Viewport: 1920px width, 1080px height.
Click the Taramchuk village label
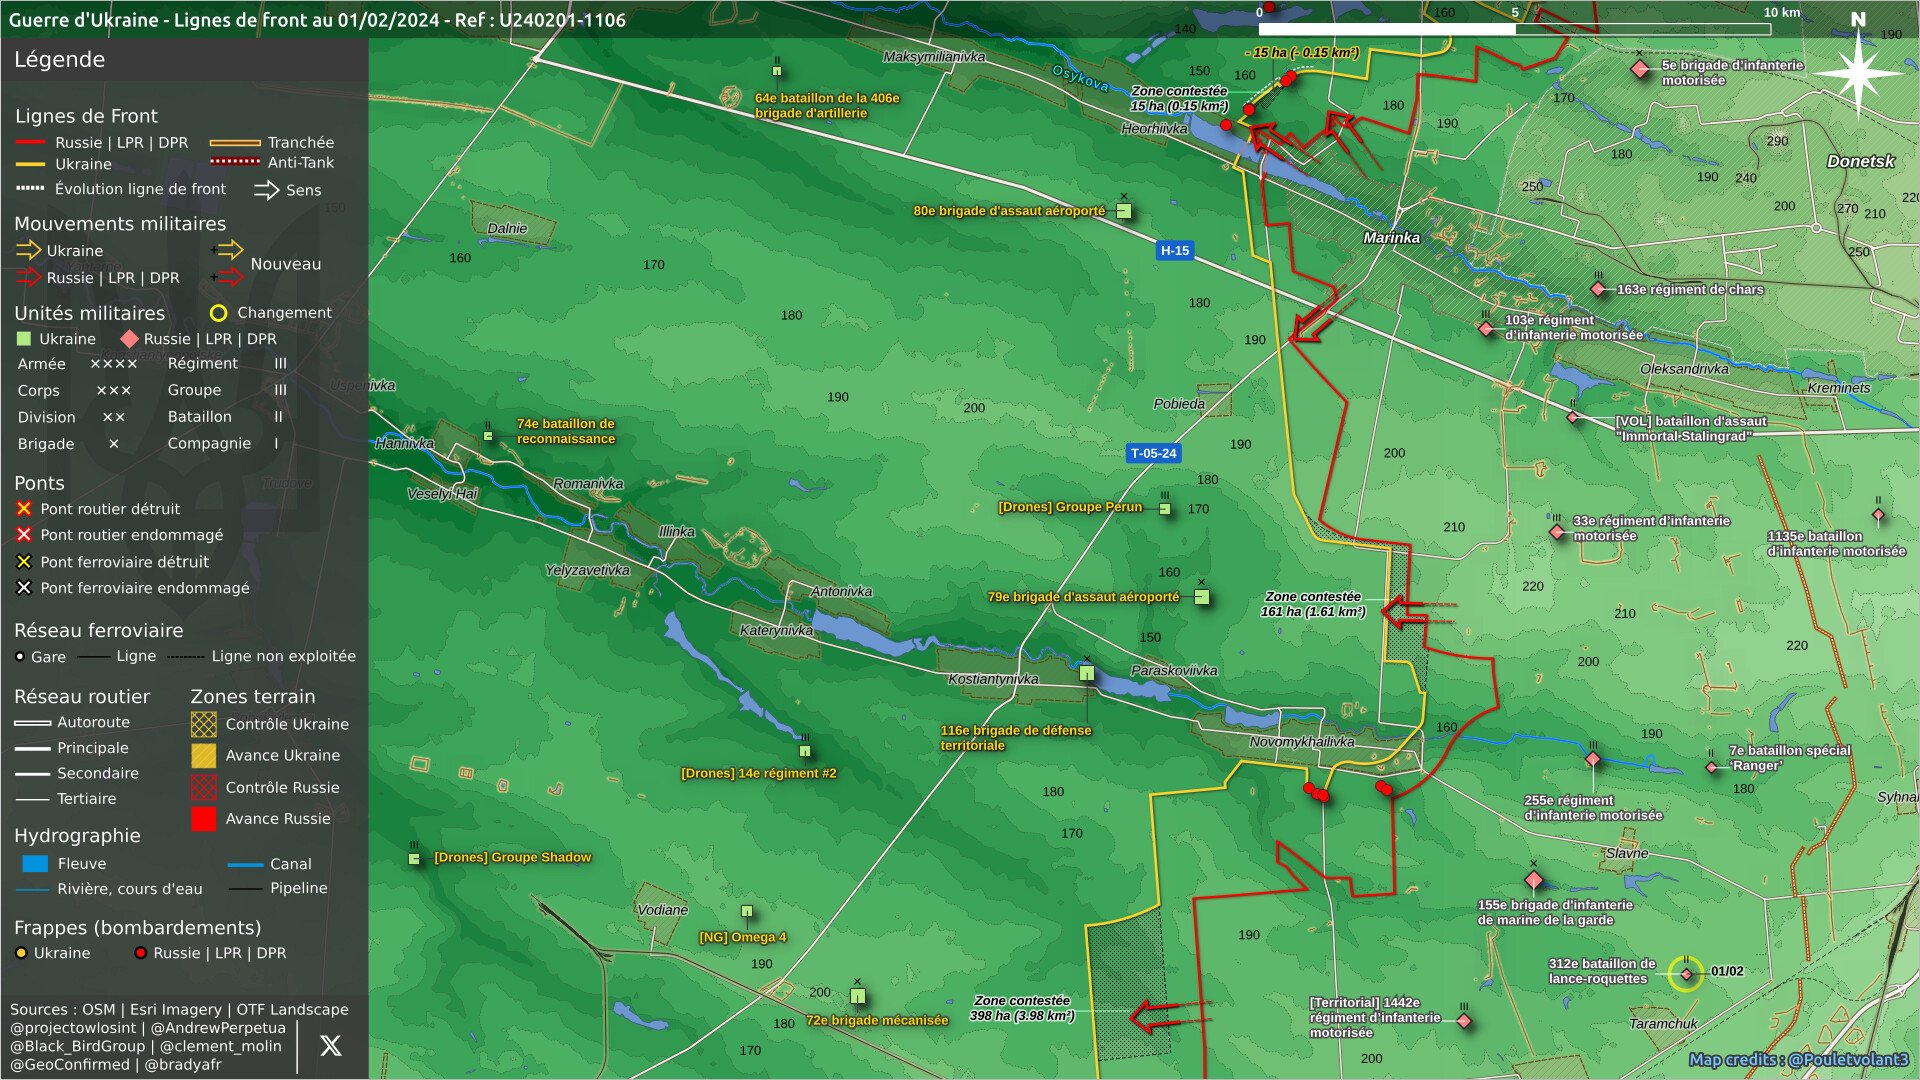pos(1663,1023)
